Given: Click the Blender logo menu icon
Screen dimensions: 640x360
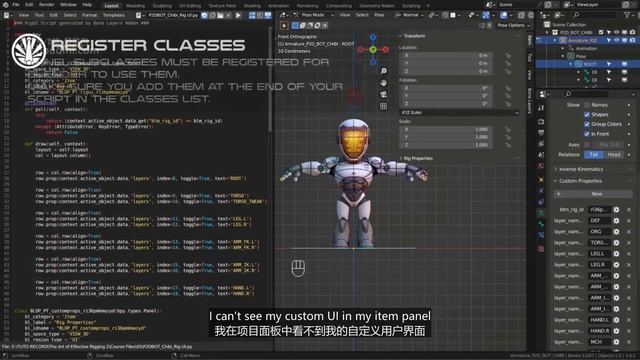Looking at the screenshot, I should [x=5, y=5].
